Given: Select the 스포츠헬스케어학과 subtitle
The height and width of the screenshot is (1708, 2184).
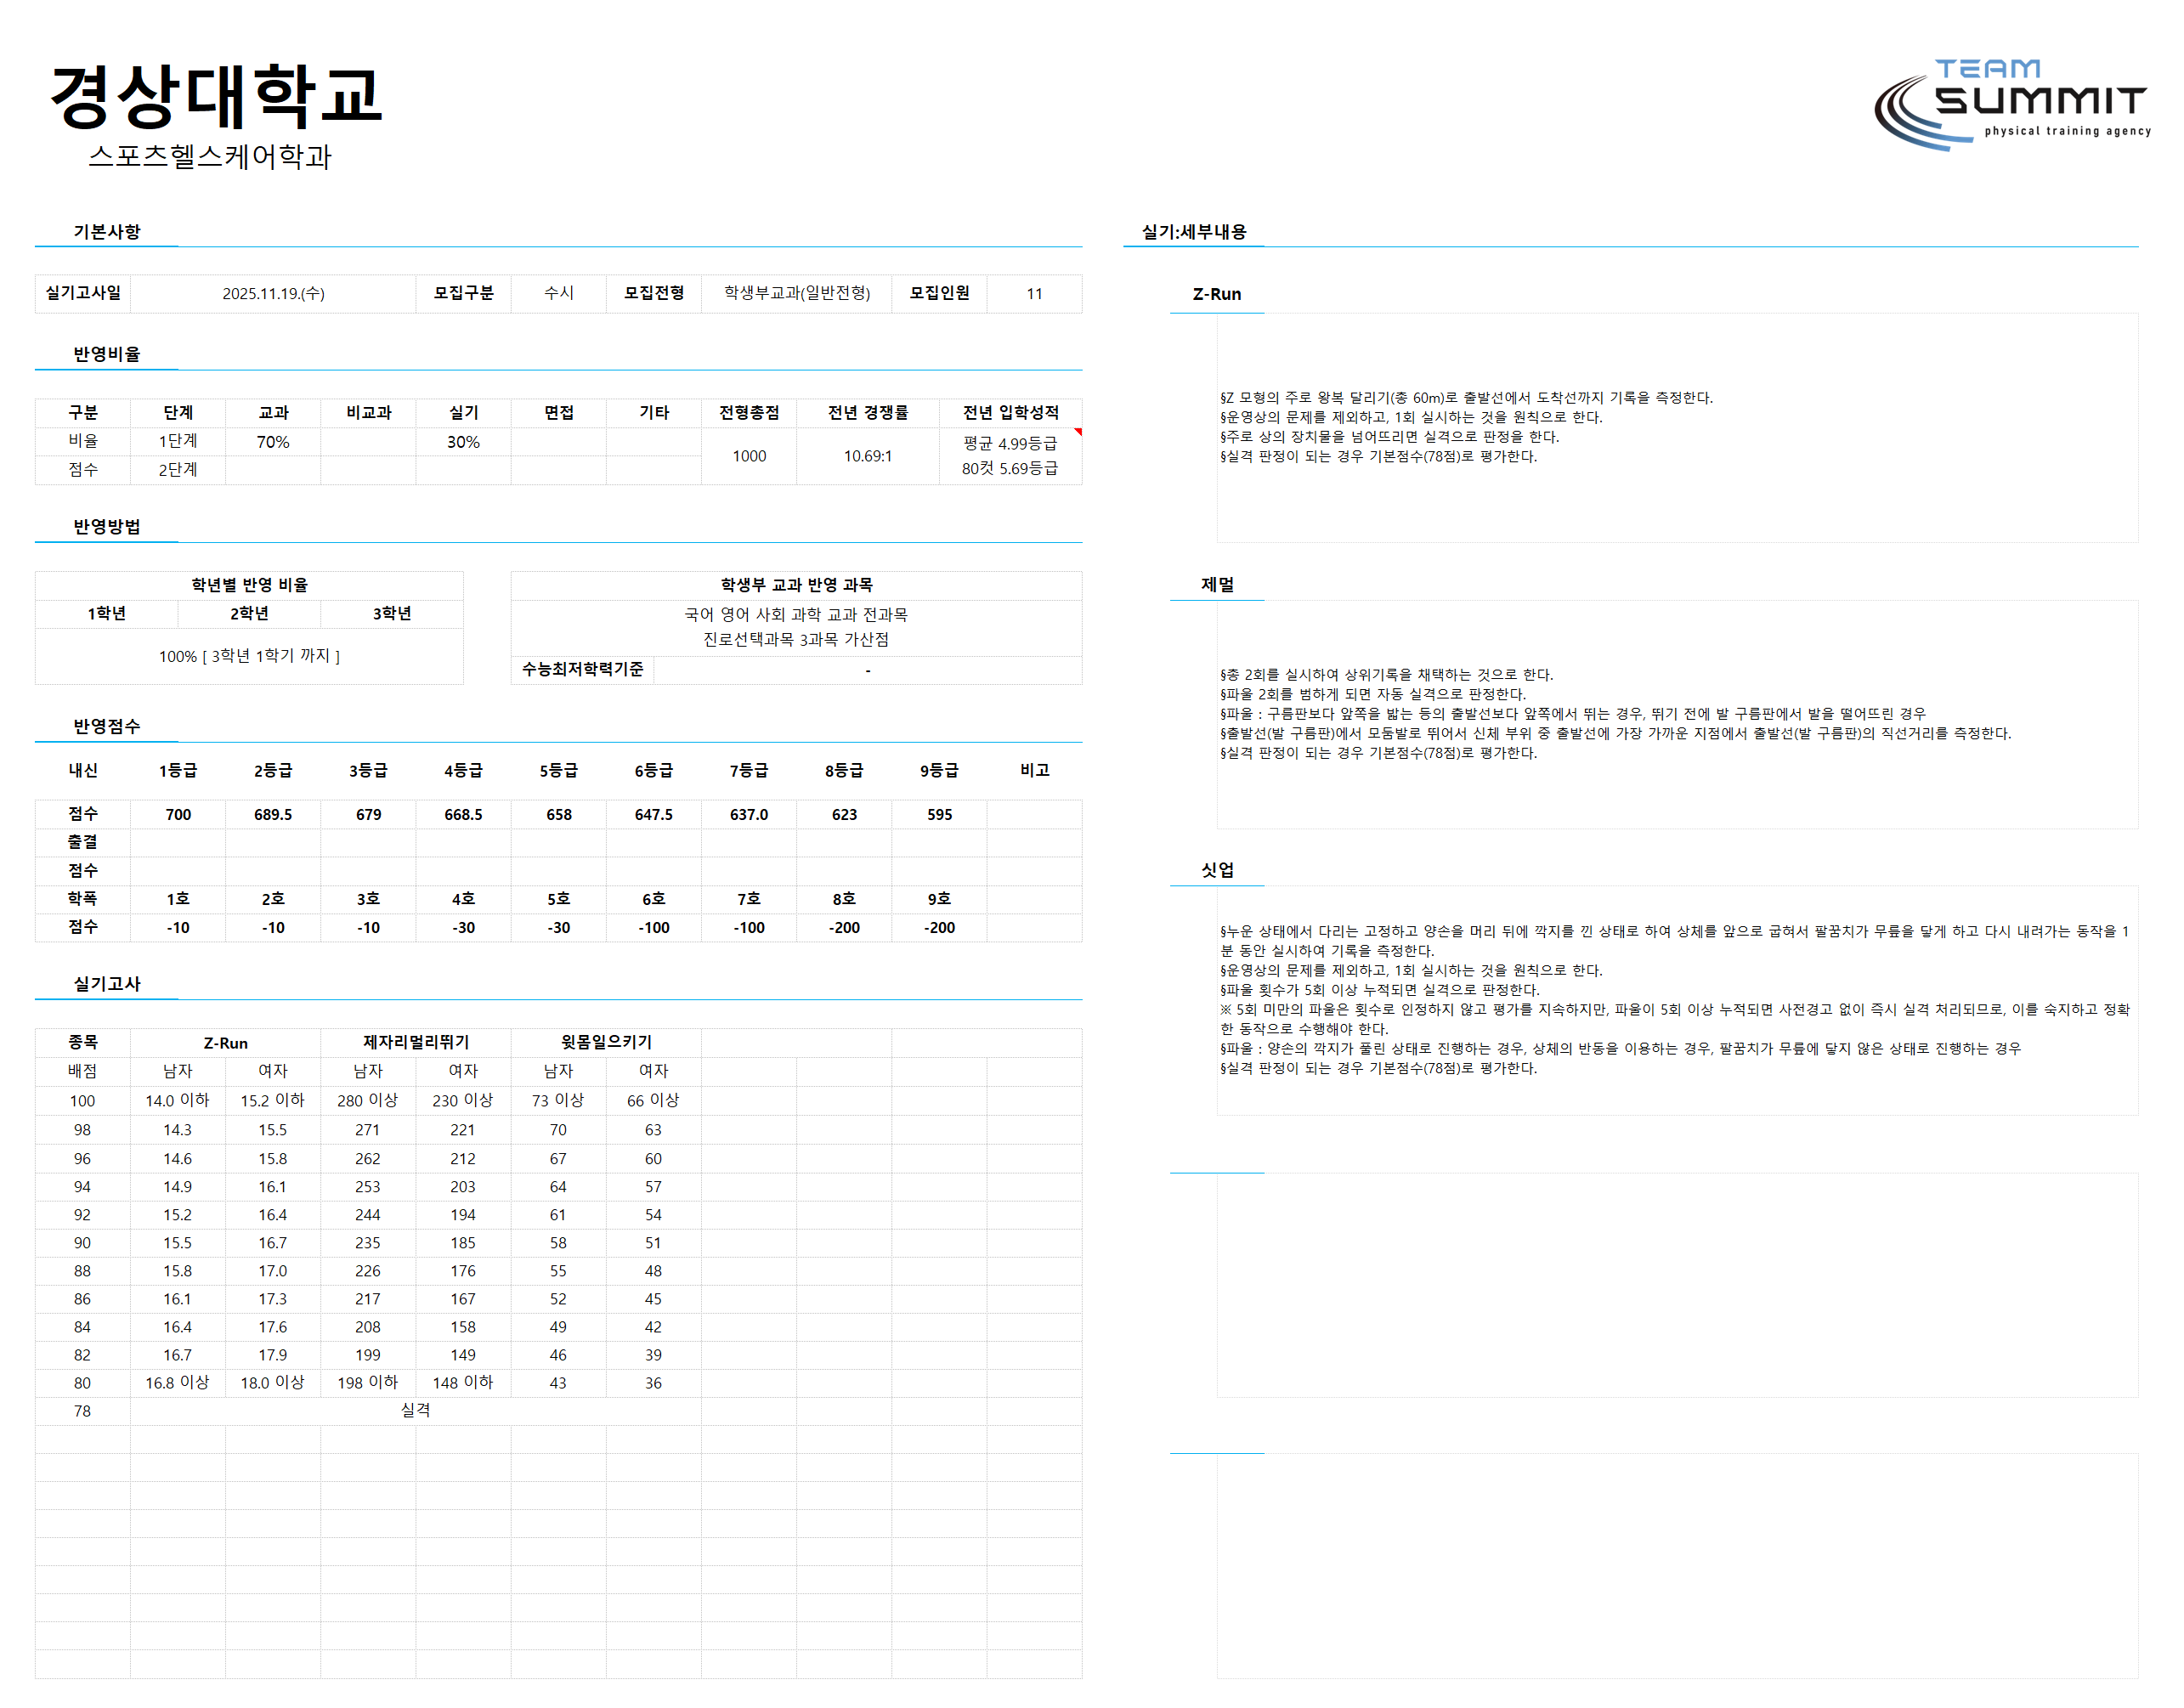Looking at the screenshot, I should pos(210,156).
